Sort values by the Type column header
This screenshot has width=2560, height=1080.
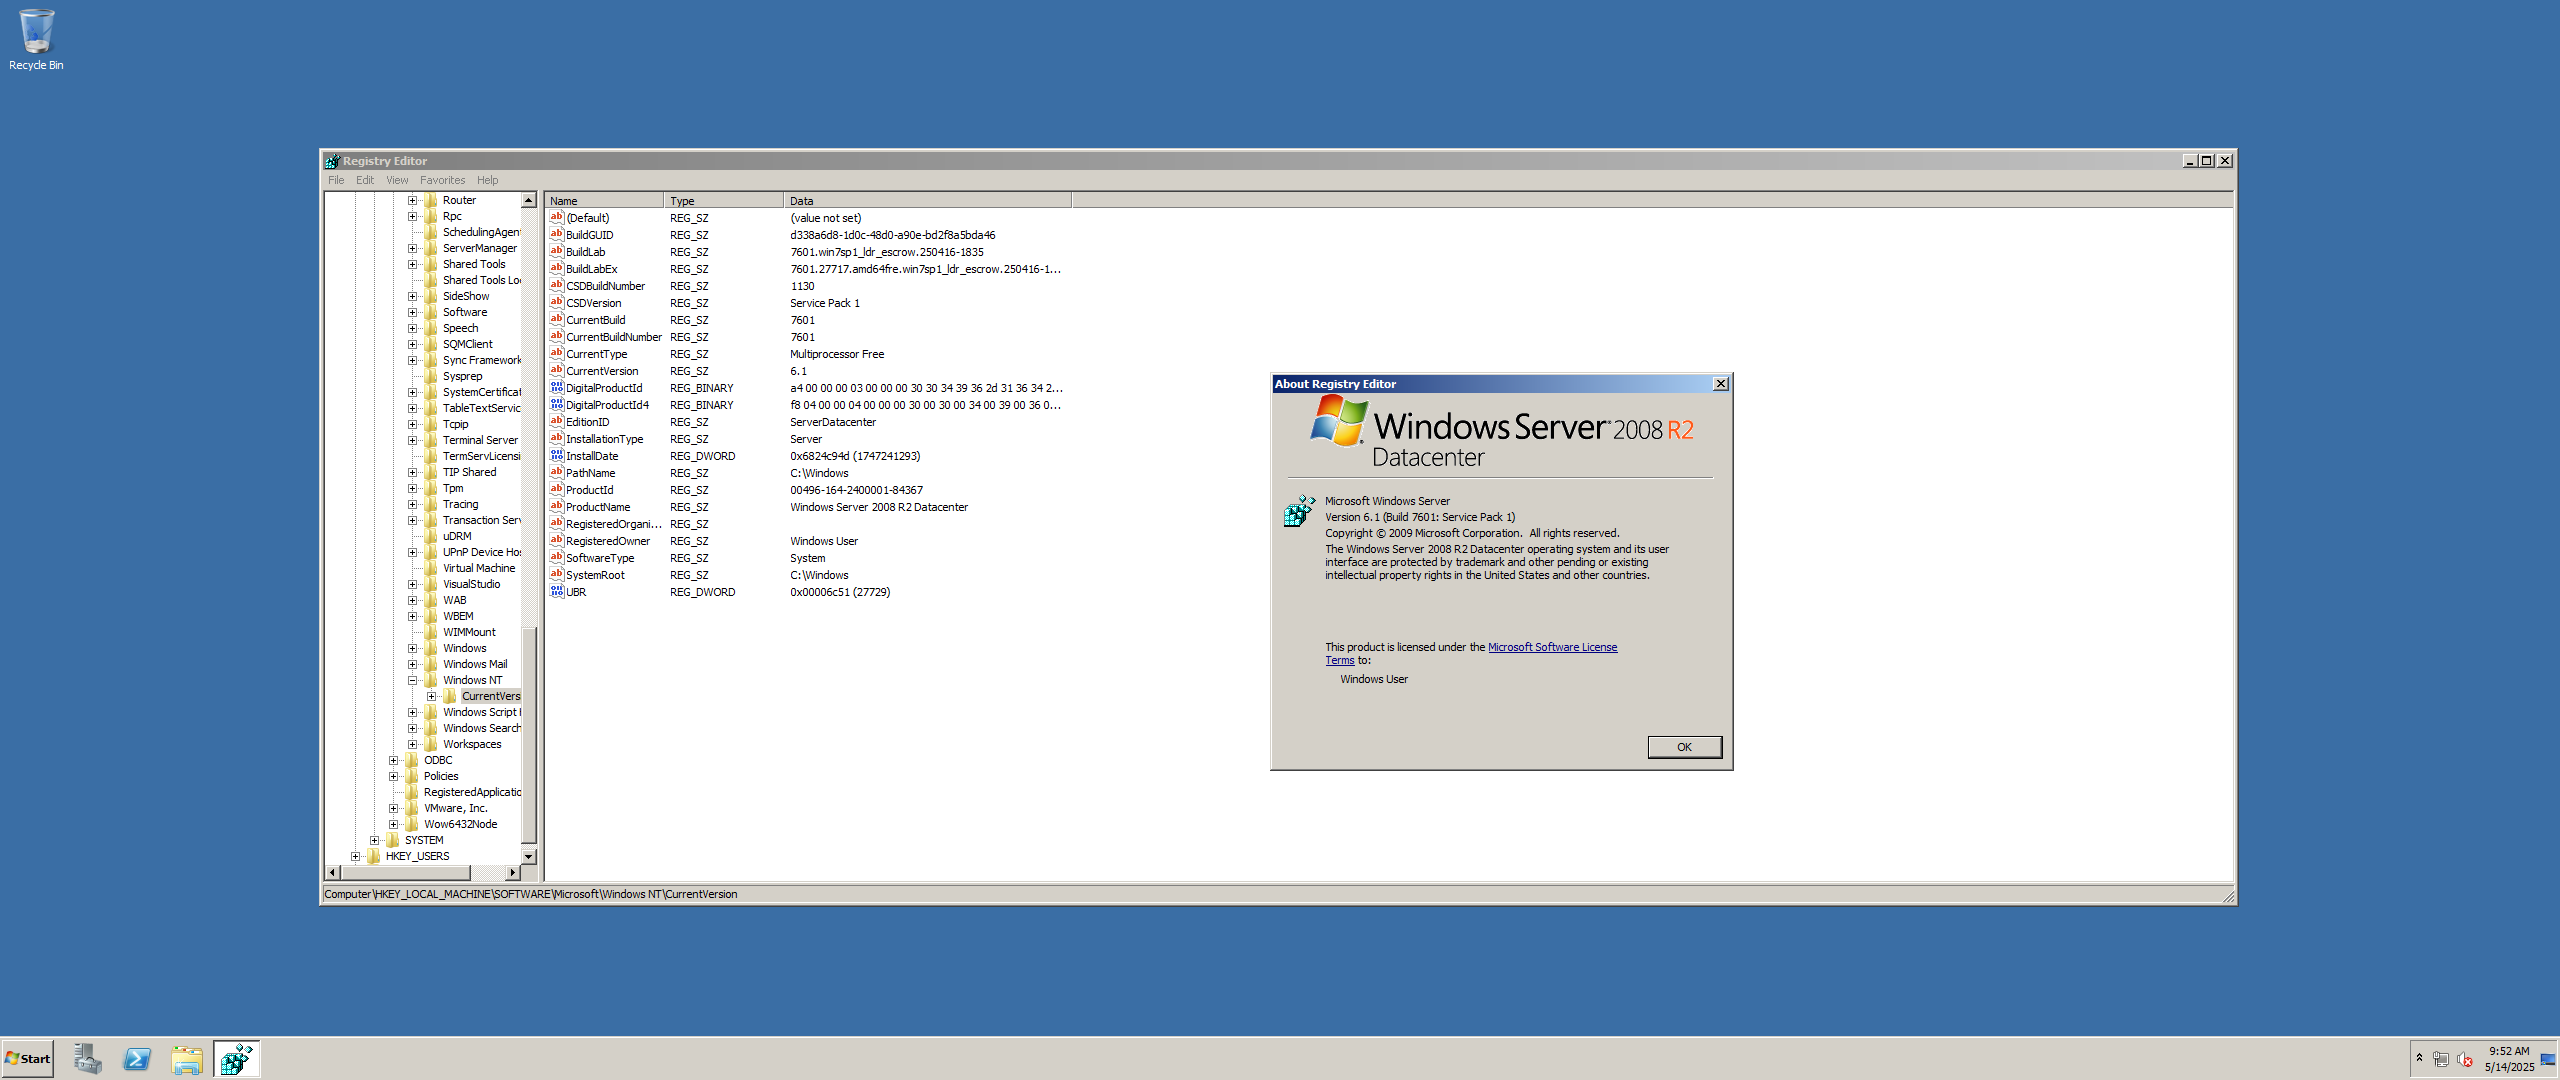coord(724,201)
